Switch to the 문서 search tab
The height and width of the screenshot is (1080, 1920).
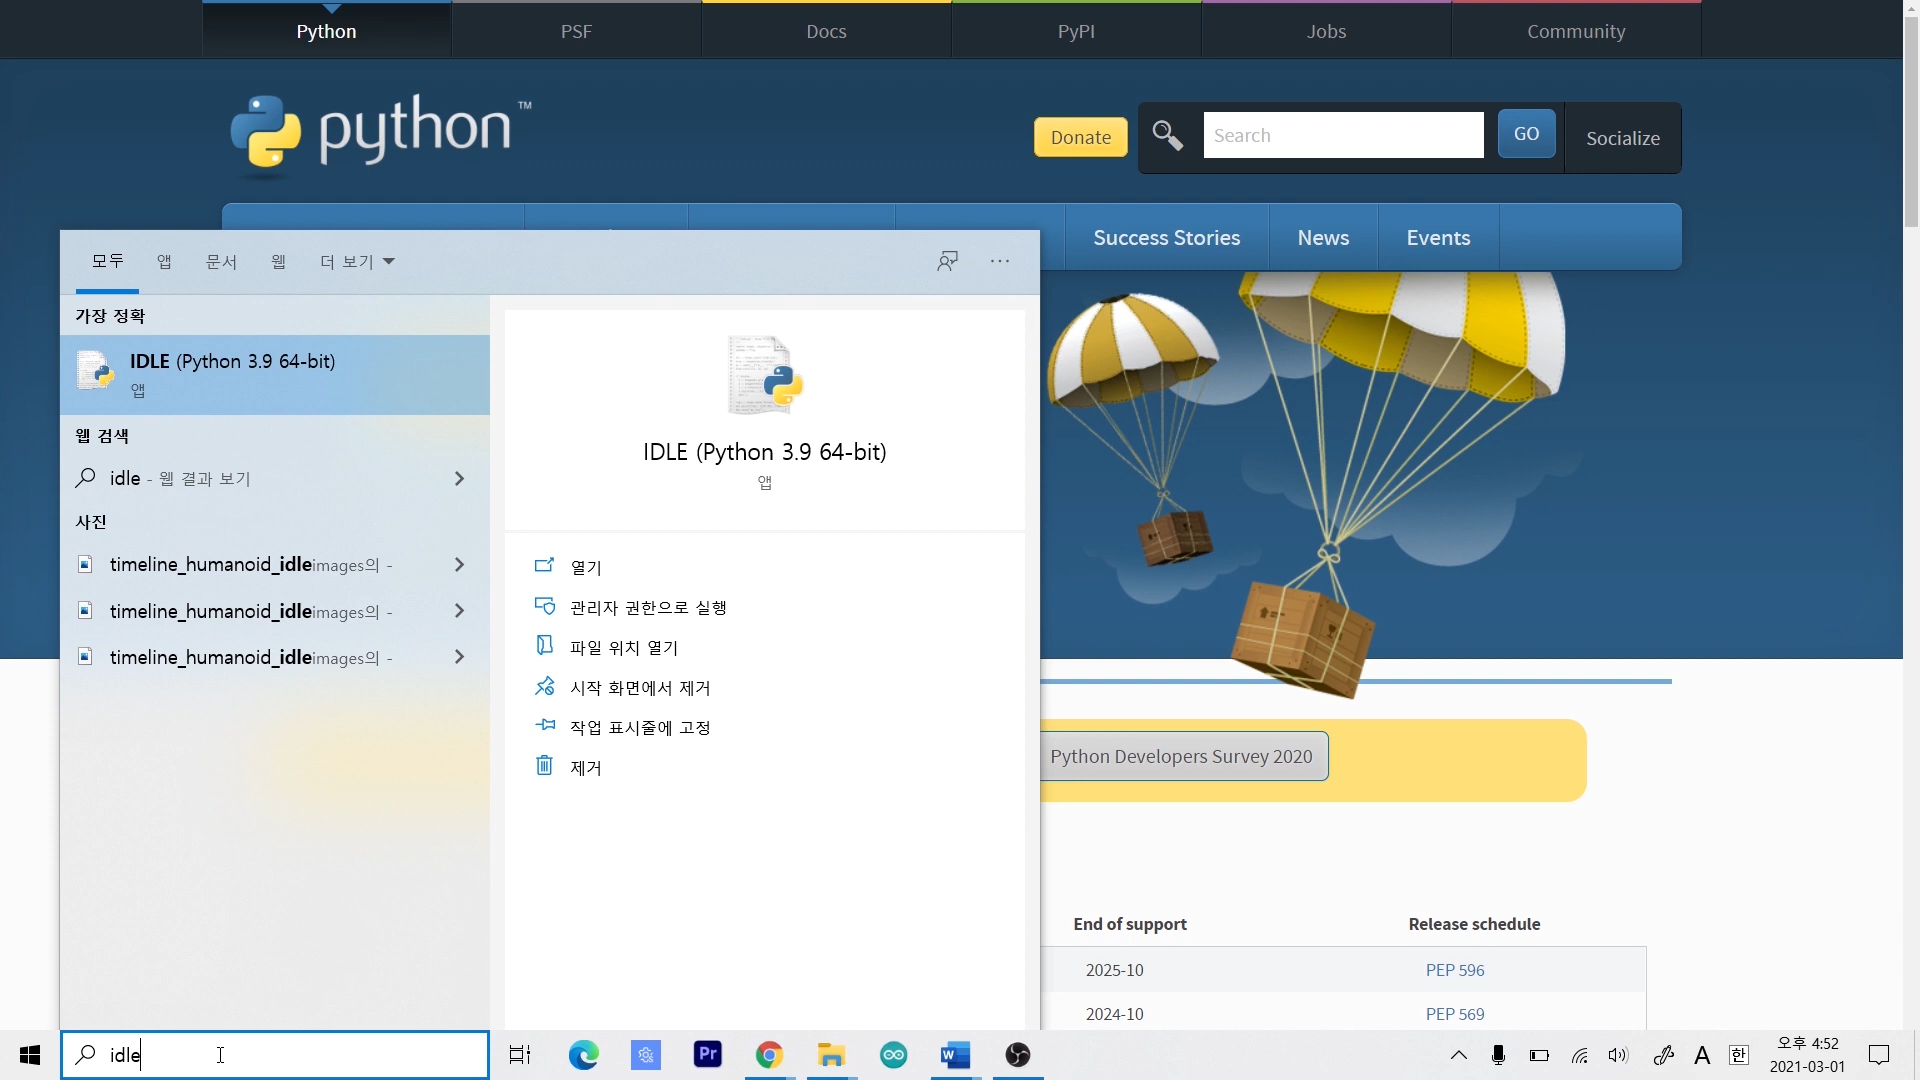pos(221,261)
